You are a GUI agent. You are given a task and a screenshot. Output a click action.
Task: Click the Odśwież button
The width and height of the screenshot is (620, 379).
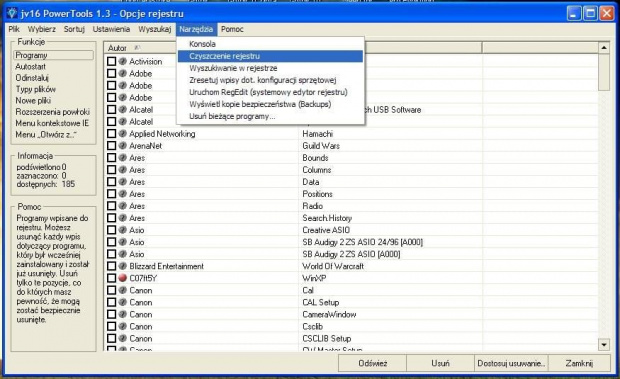[x=372, y=363]
